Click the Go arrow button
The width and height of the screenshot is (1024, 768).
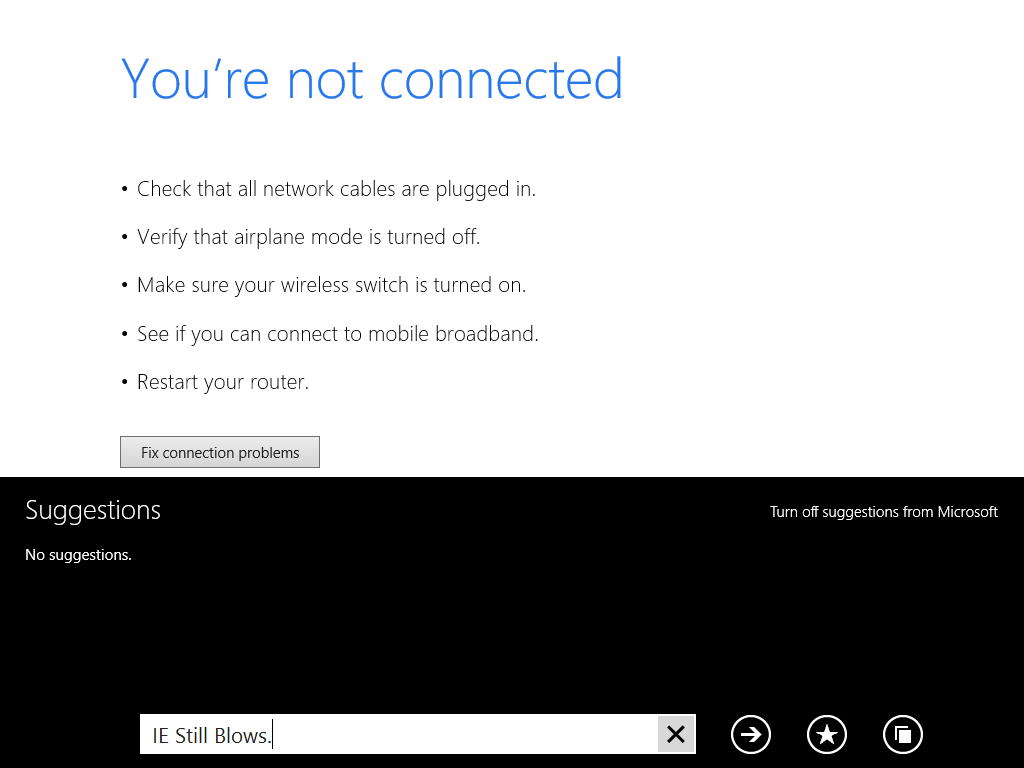point(750,734)
